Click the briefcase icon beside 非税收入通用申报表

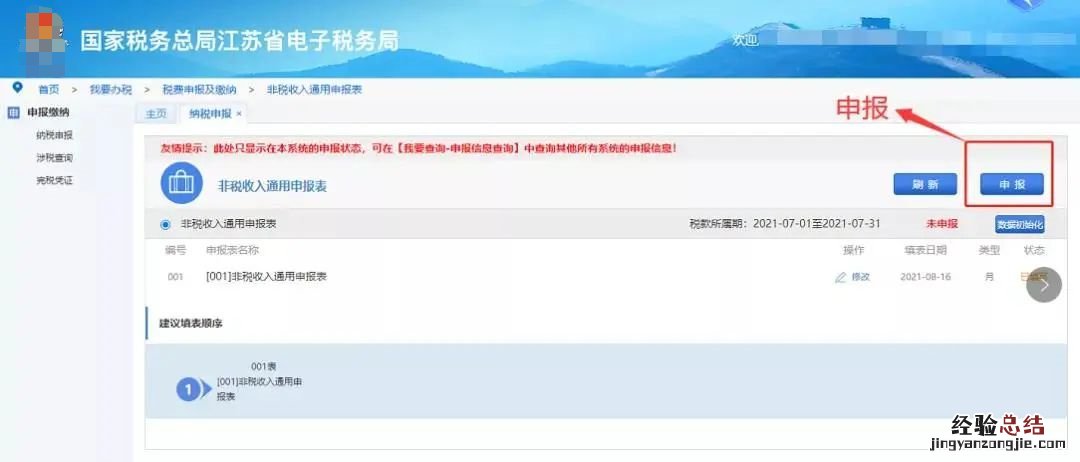coord(180,185)
